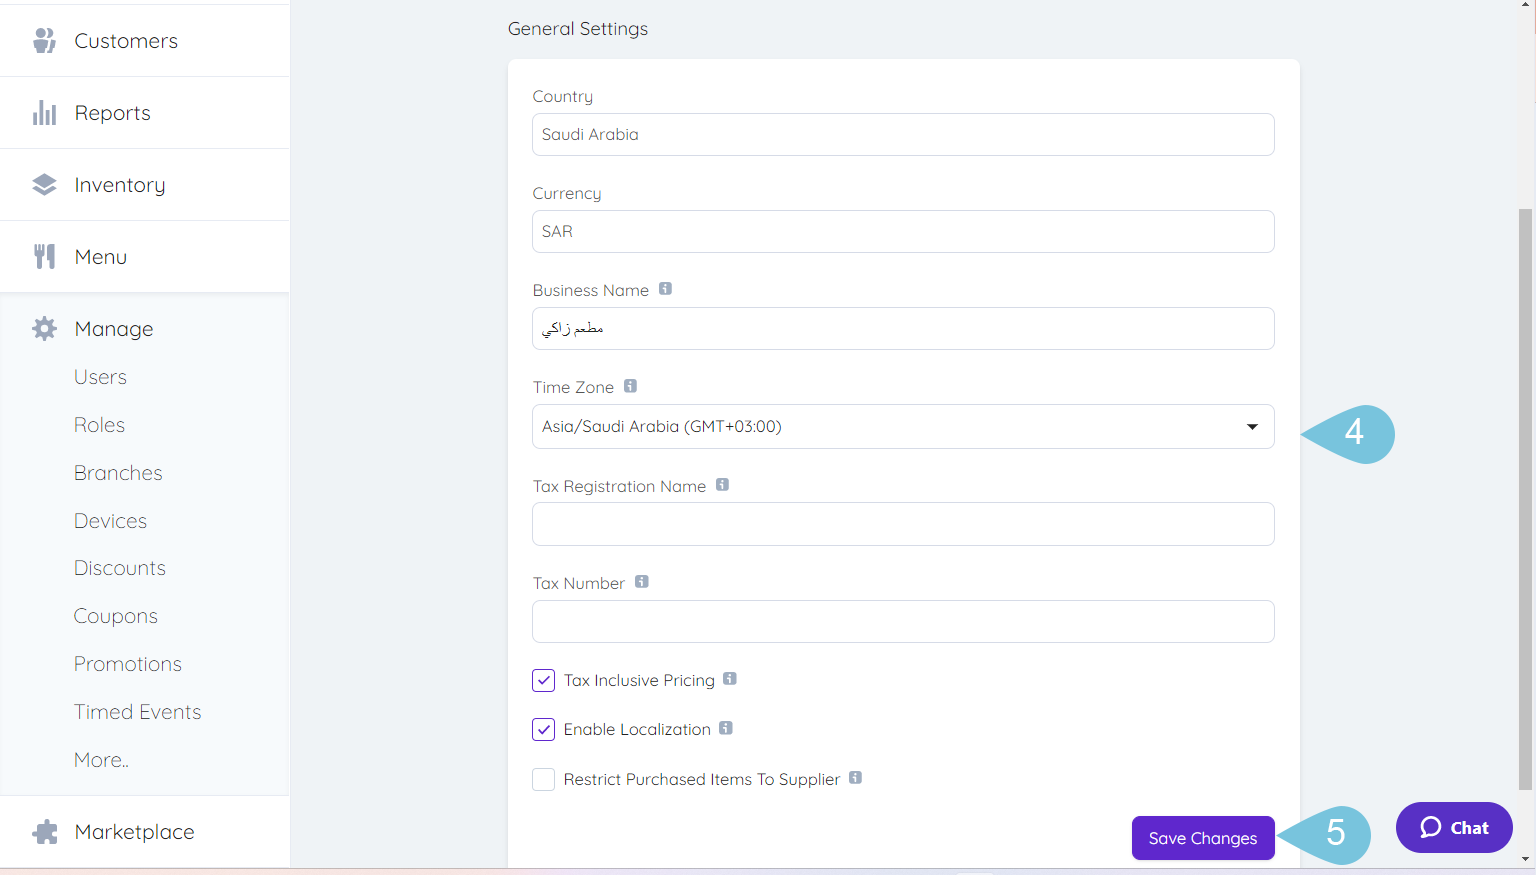Click the speech bubble icon in Chat button
The image size is (1536, 875).
pos(1431,827)
